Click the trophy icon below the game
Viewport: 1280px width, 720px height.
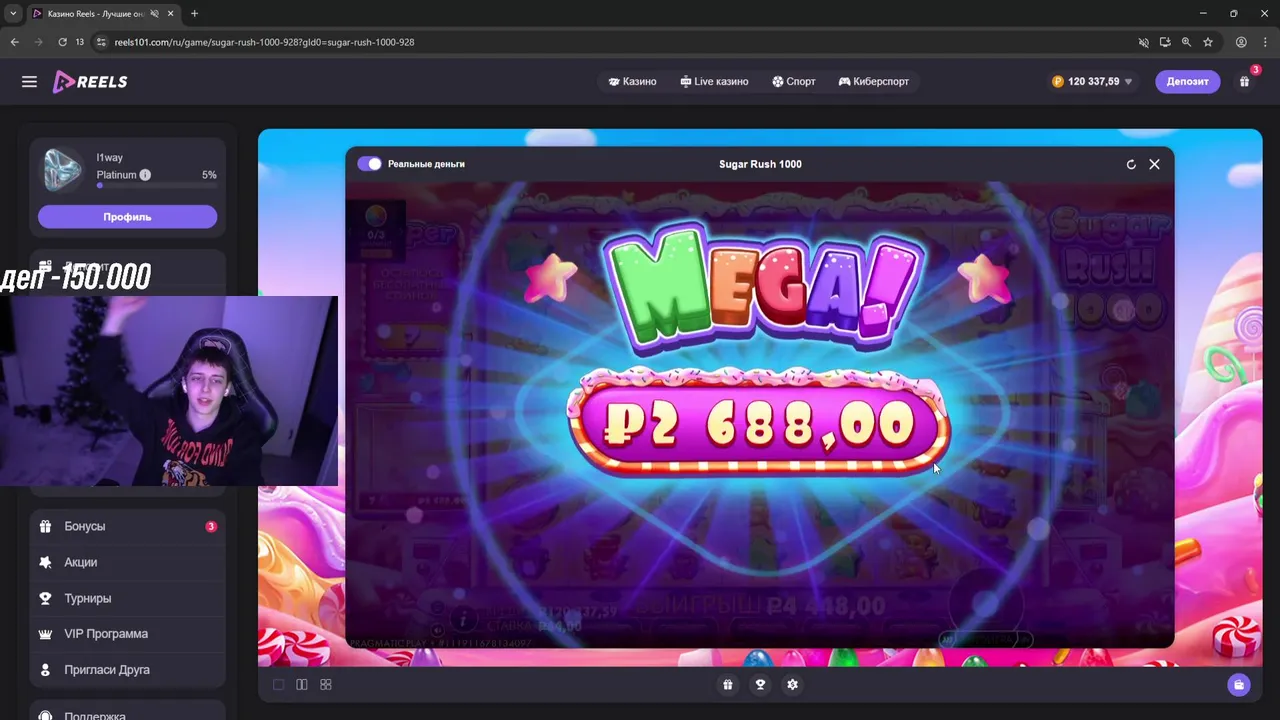coord(760,685)
